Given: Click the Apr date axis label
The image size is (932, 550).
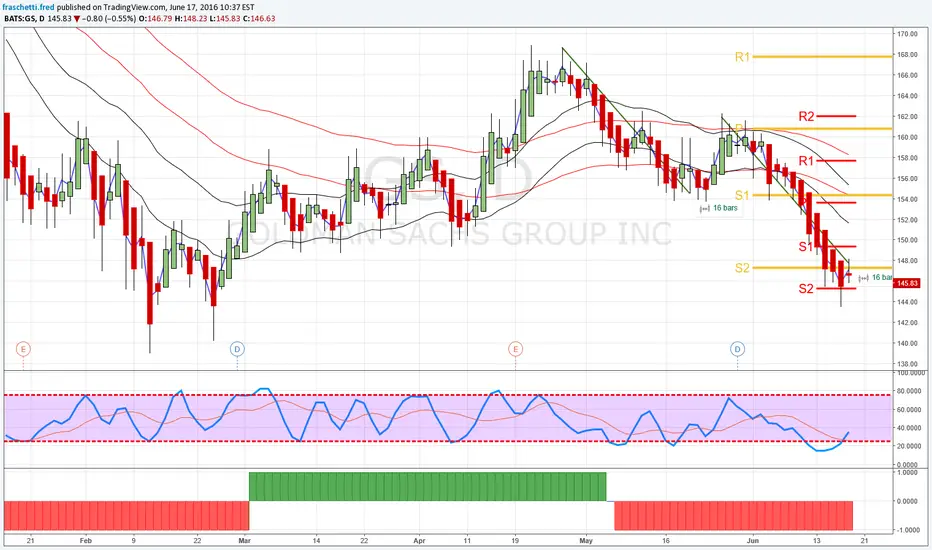Looking at the screenshot, I should 419,541.
